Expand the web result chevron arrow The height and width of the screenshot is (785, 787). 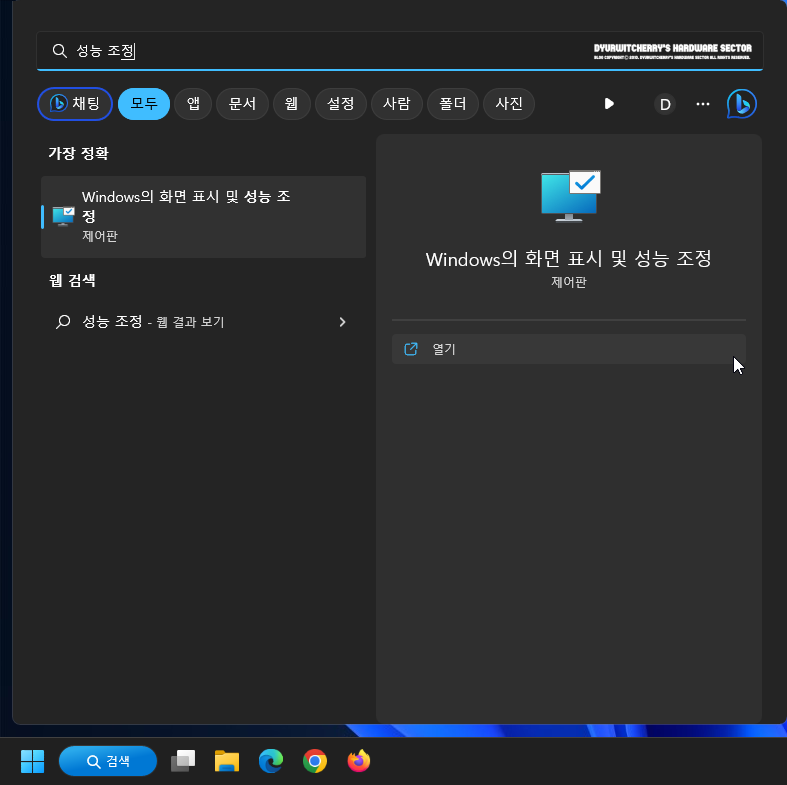pos(342,322)
